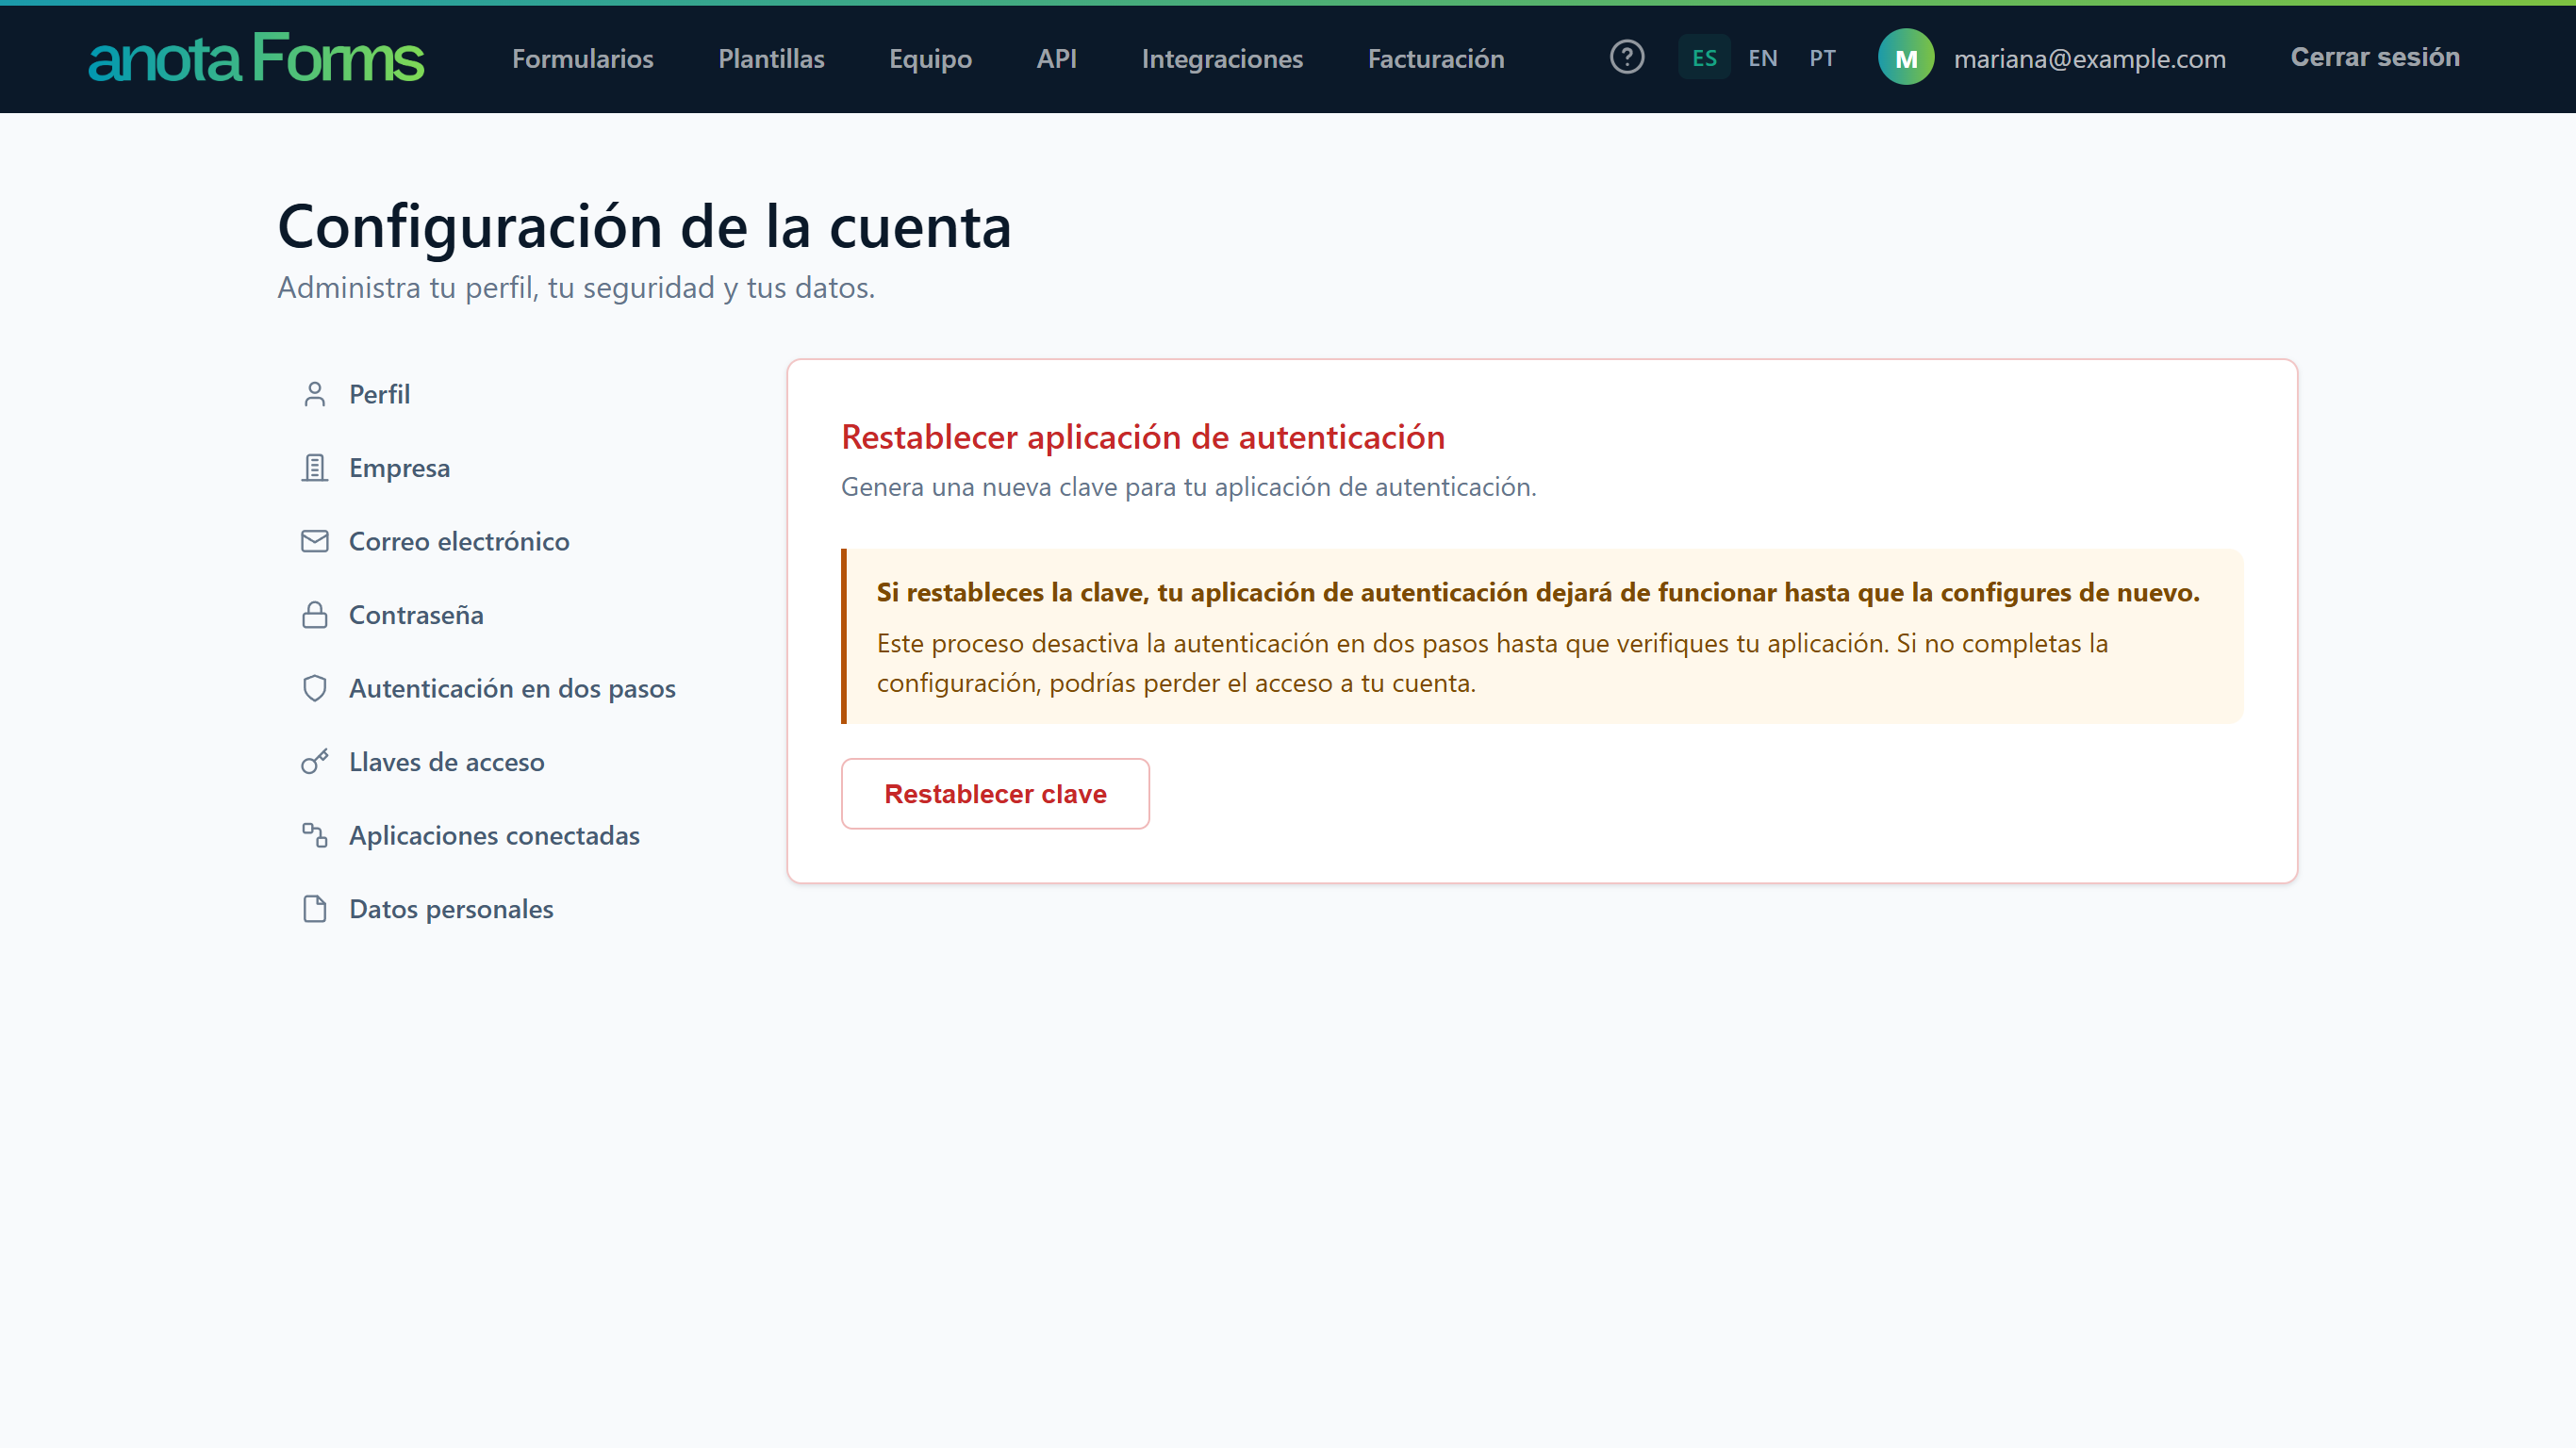
Task: Click the Configuración de la cuenta page title
Action: 645,225
